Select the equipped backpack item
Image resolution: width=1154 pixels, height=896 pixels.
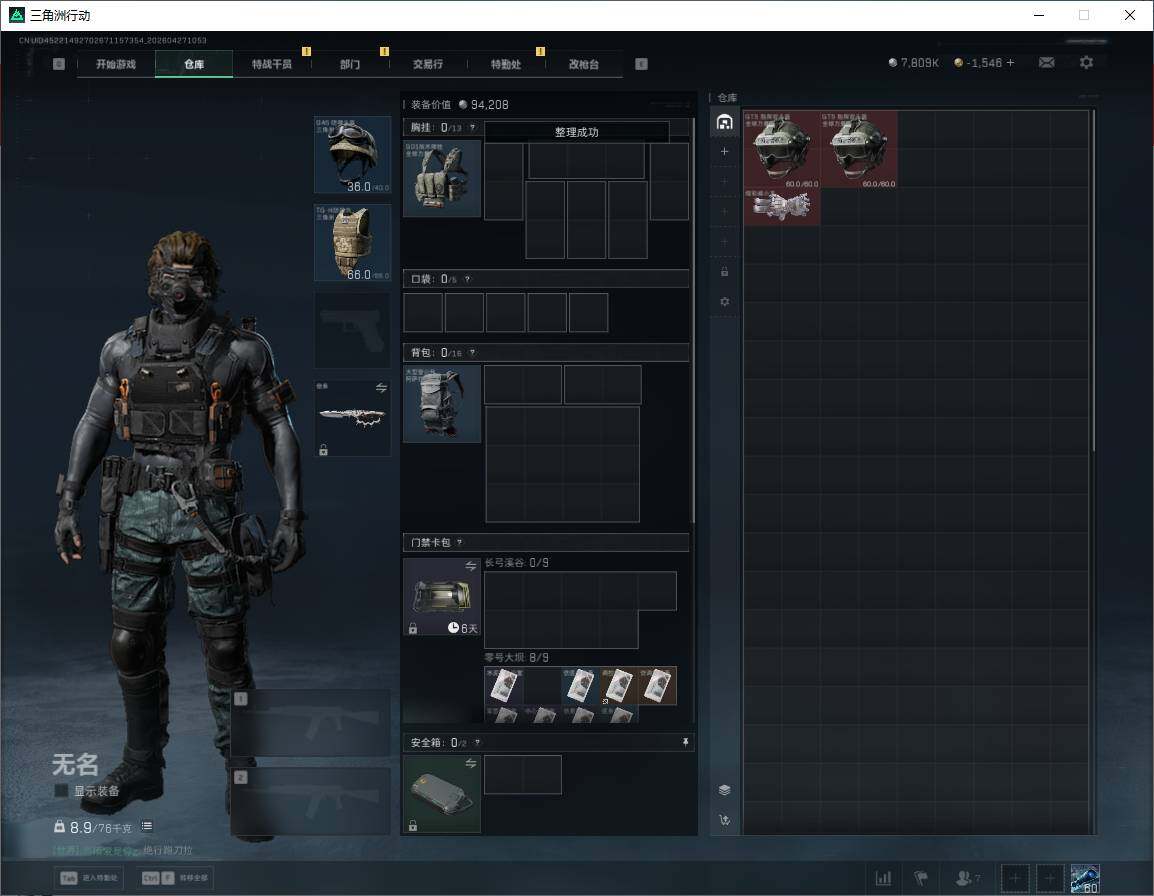[x=442, y=404]
